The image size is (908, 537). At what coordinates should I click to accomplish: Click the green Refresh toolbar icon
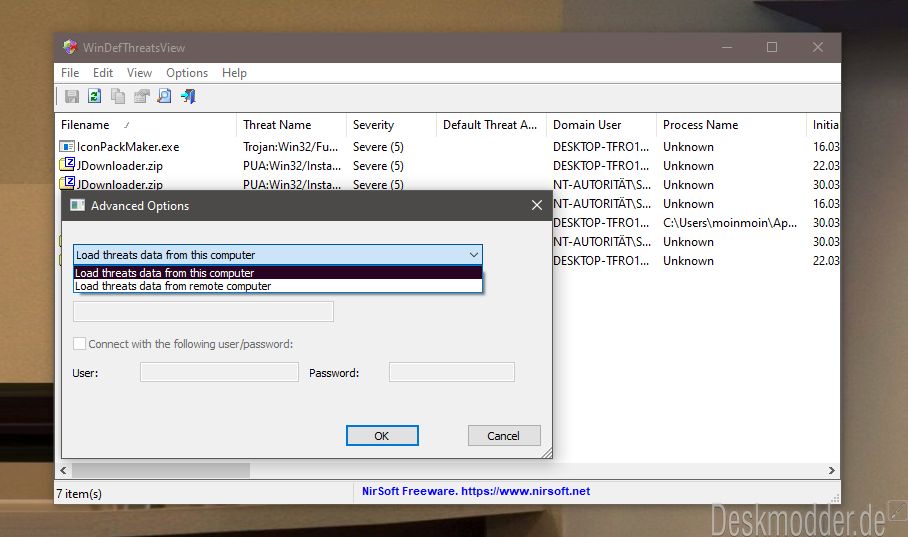tap(94, 96)
